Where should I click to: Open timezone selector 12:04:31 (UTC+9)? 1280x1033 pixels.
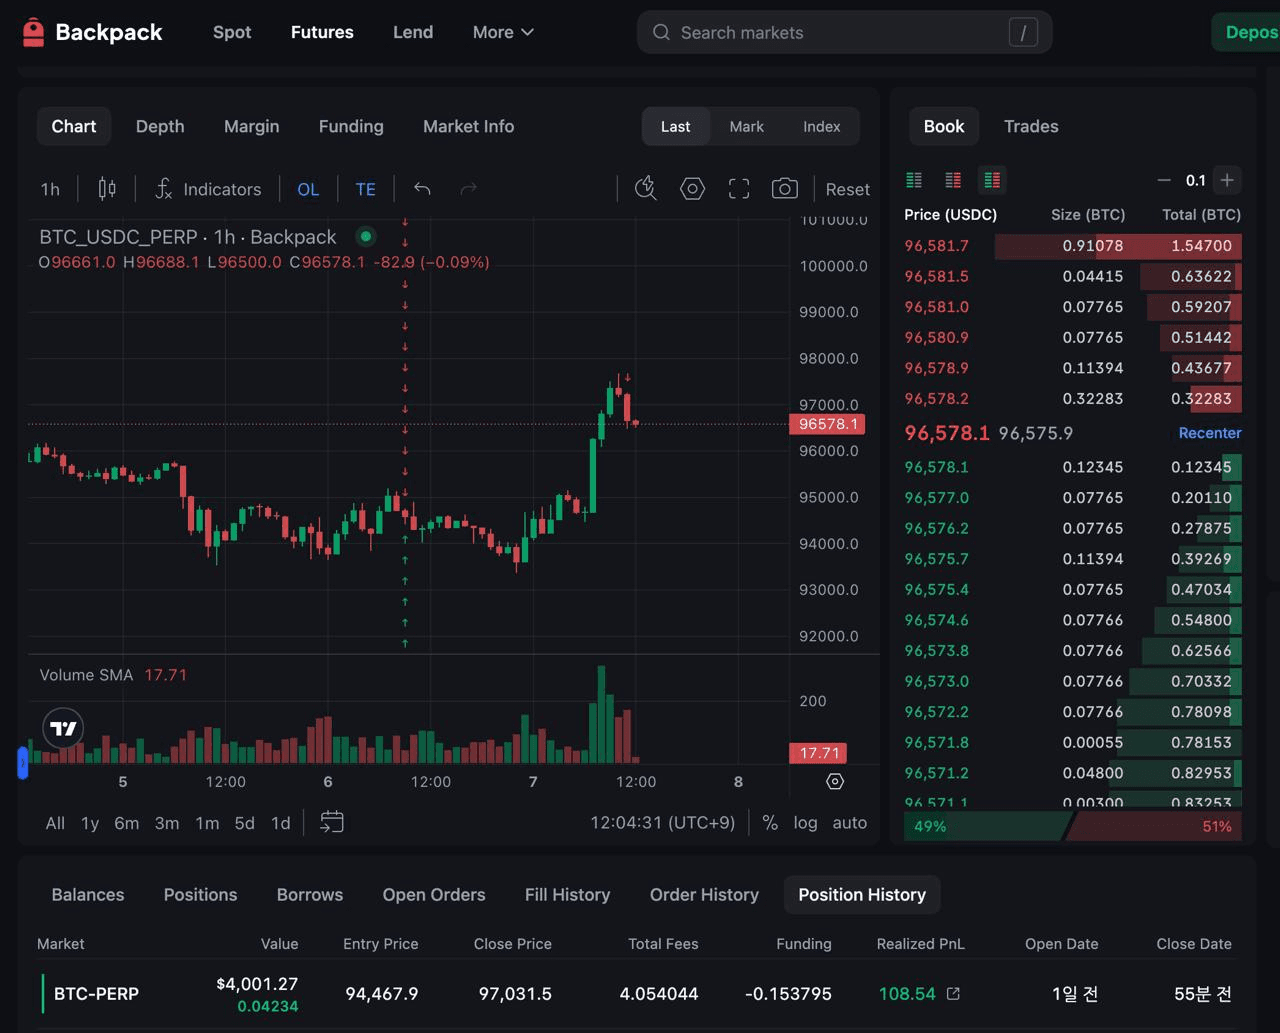pos(662,822)
